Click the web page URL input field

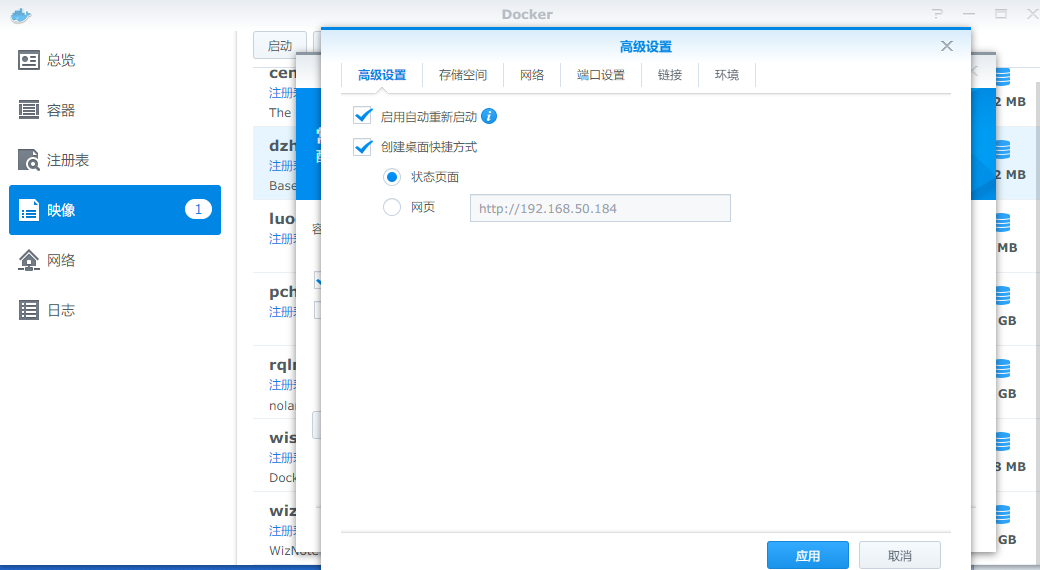click(600, 208)
